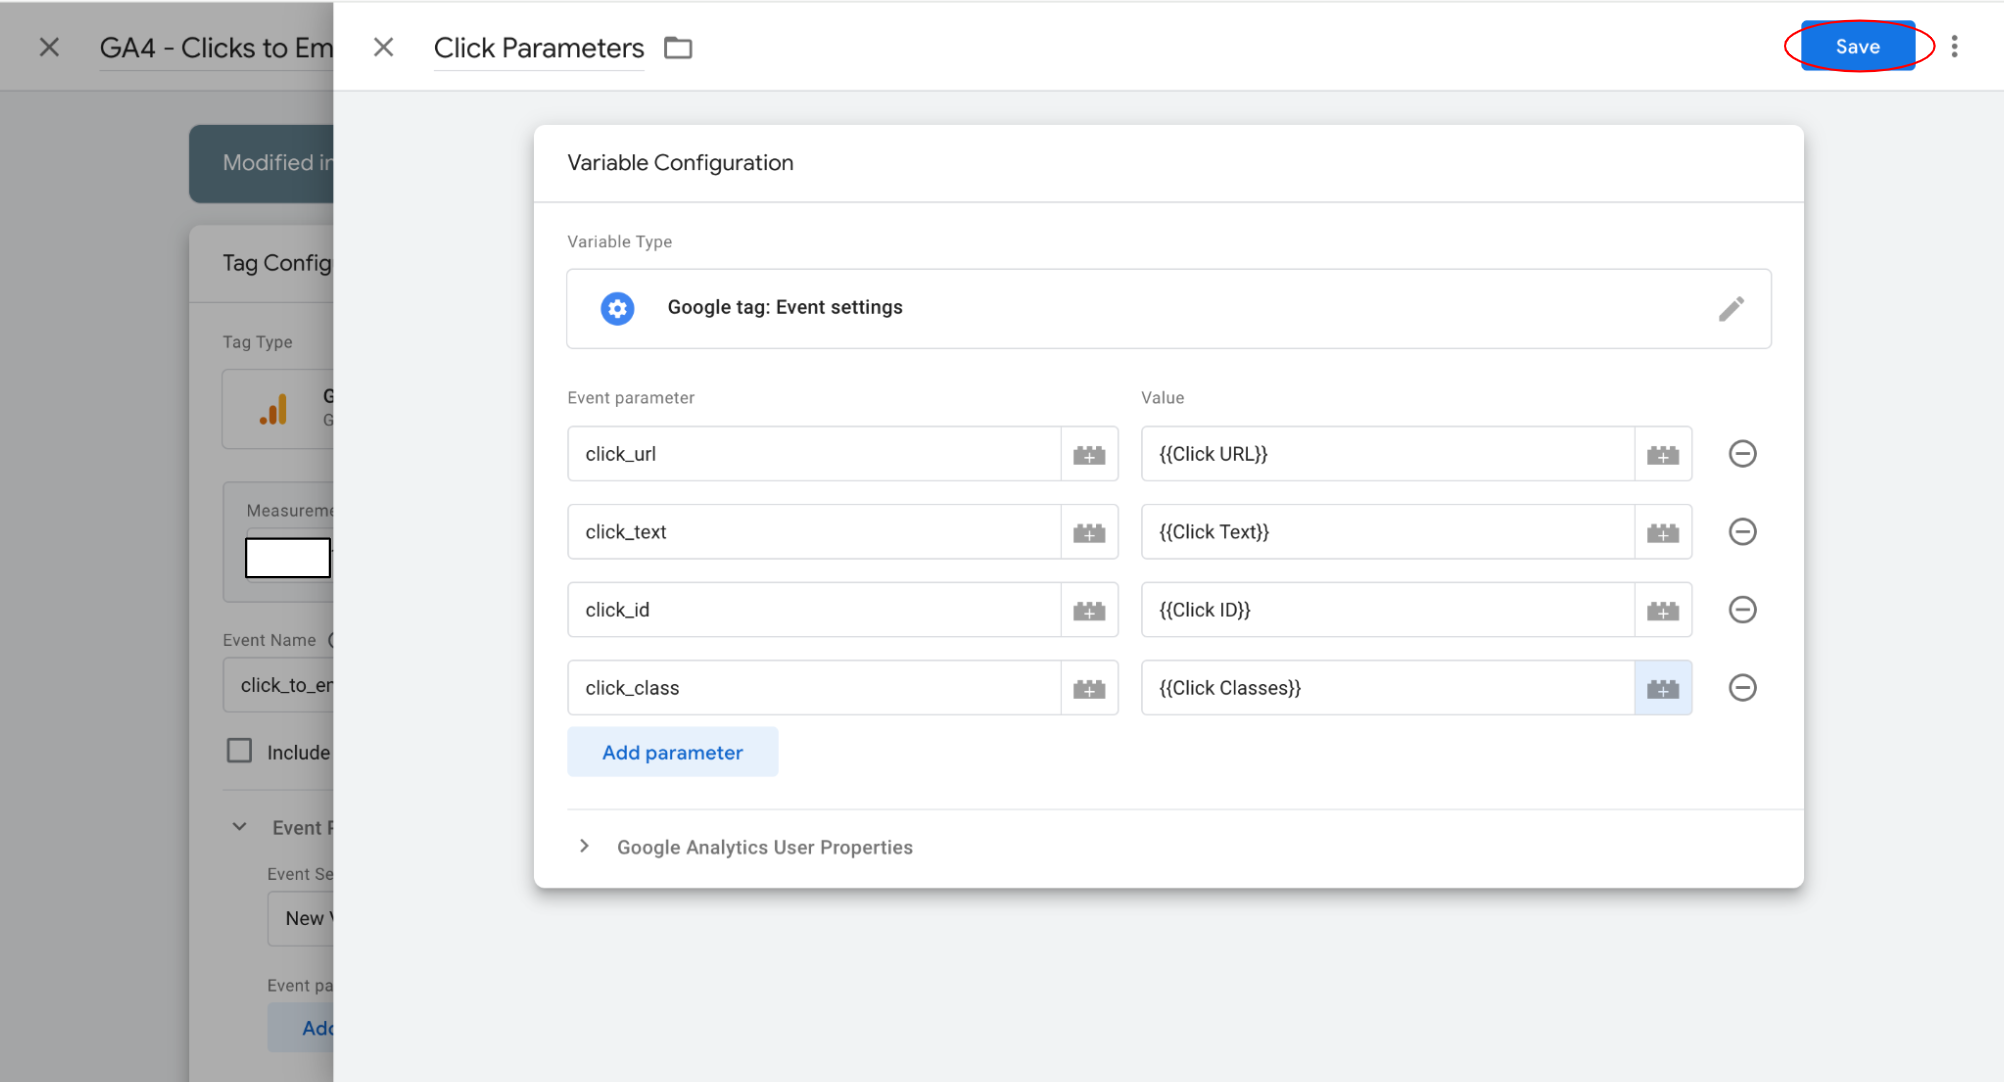This screenshot has height=1082, width=2004.
Task: Click the click_text parameter name field
Action: pos(813,532)
